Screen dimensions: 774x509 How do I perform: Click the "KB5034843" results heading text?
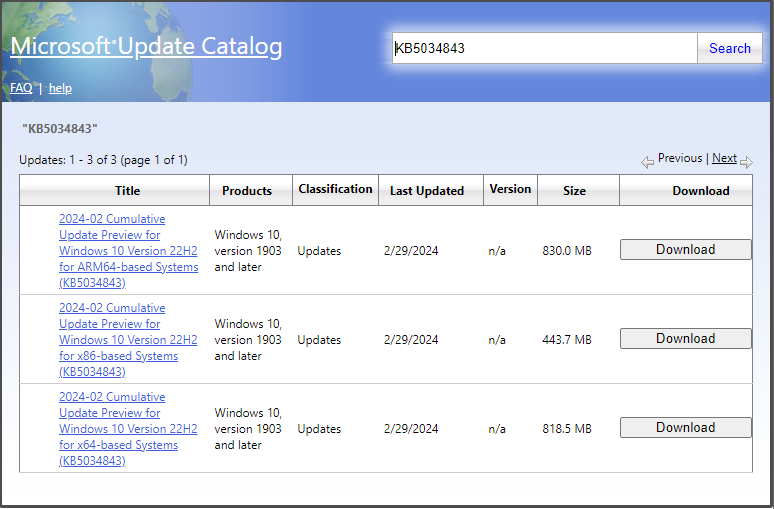point(60,129)
